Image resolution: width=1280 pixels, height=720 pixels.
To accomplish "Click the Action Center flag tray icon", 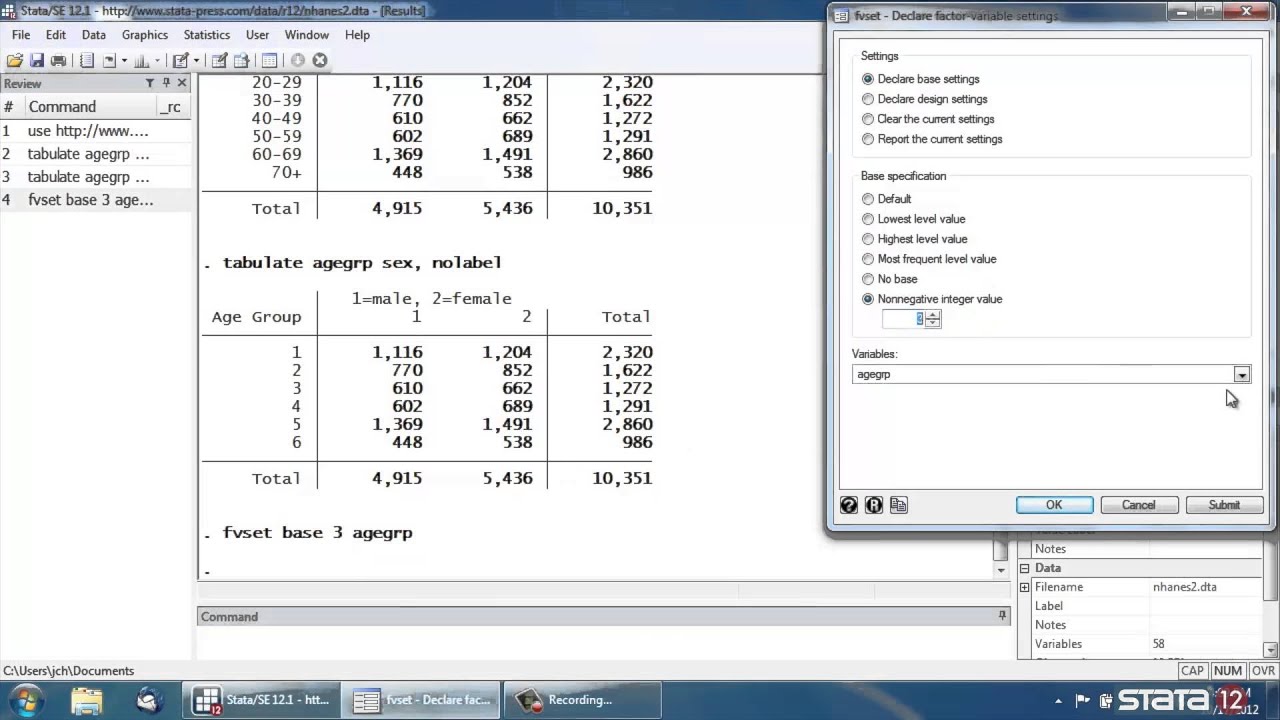I will (x=1081, y=700).
